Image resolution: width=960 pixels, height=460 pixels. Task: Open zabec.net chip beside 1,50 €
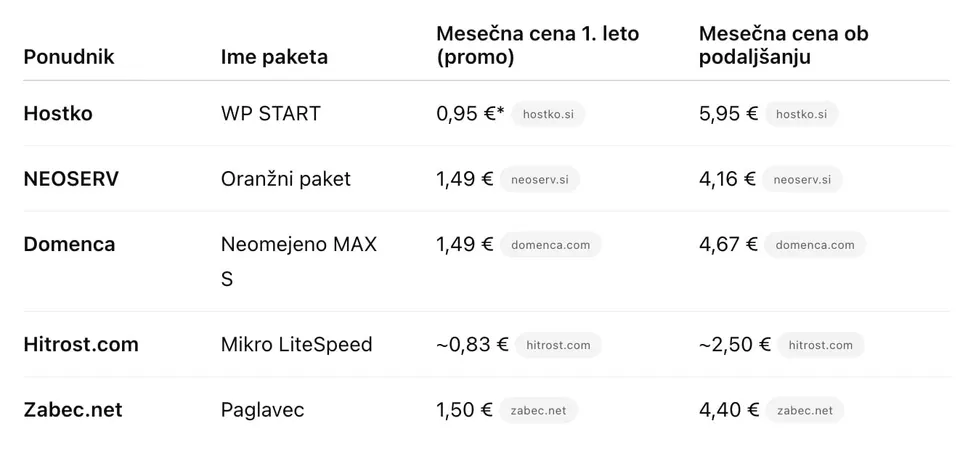538,410
